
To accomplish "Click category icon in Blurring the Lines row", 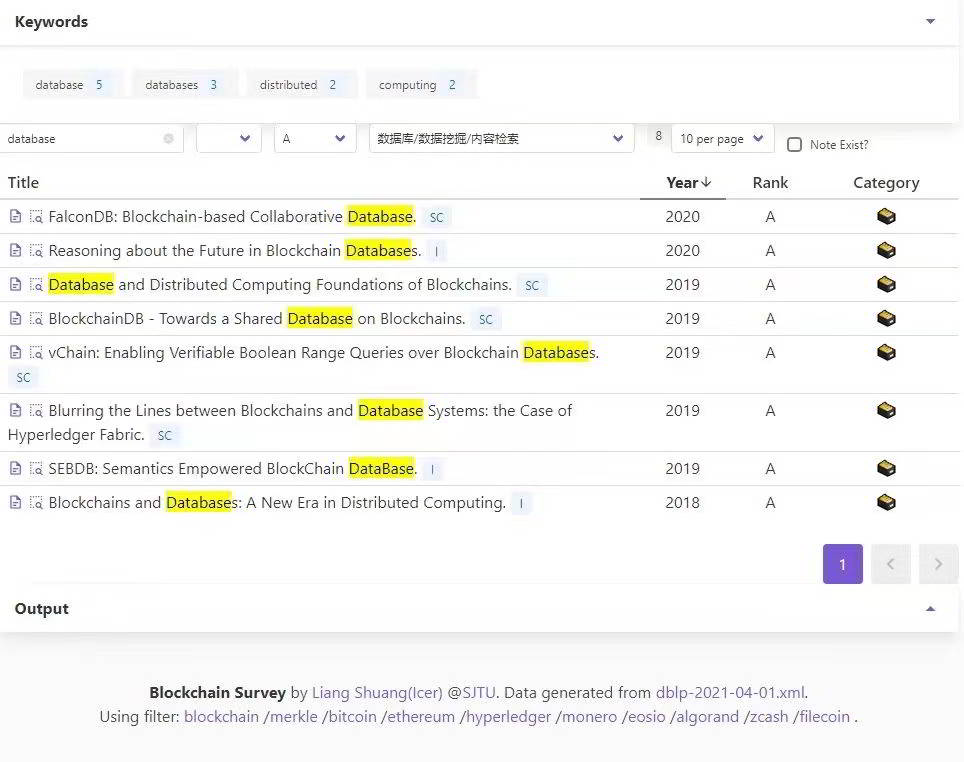I will (x=886, y=410).
